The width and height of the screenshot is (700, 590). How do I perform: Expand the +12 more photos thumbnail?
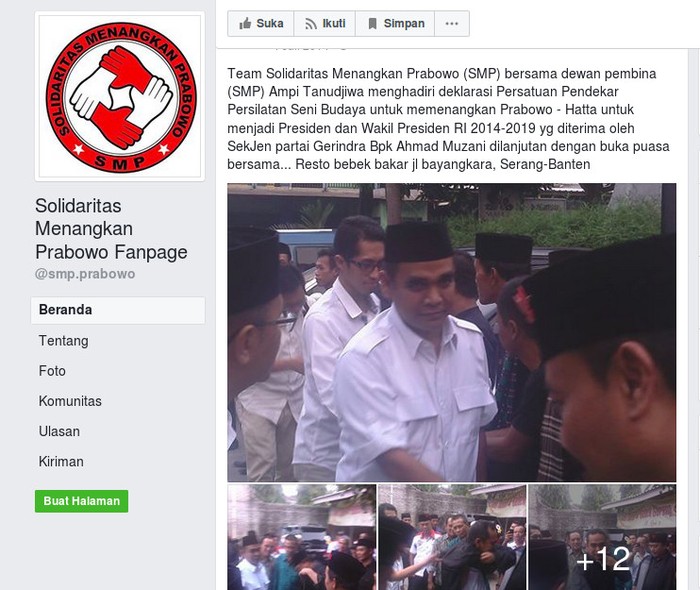pos(603,537)
